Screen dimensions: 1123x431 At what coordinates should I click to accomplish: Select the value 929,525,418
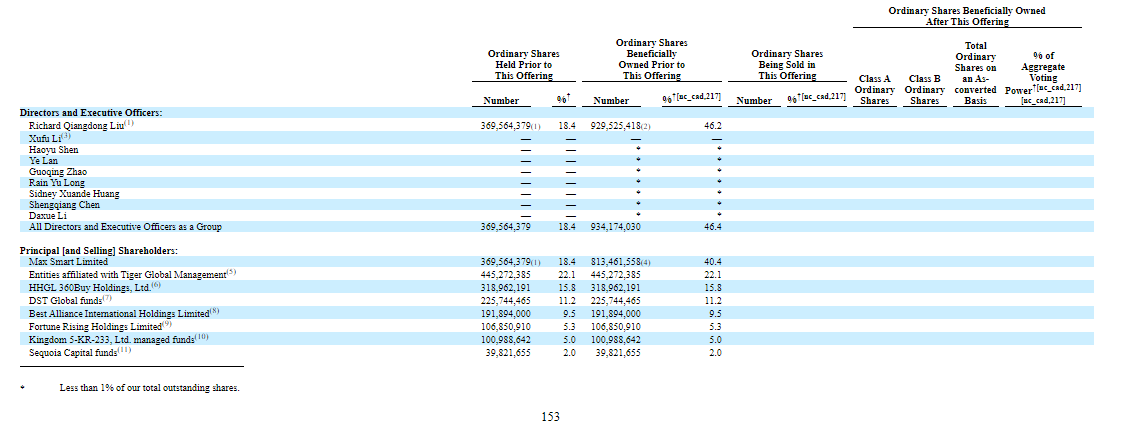click(x=615, y=126)
